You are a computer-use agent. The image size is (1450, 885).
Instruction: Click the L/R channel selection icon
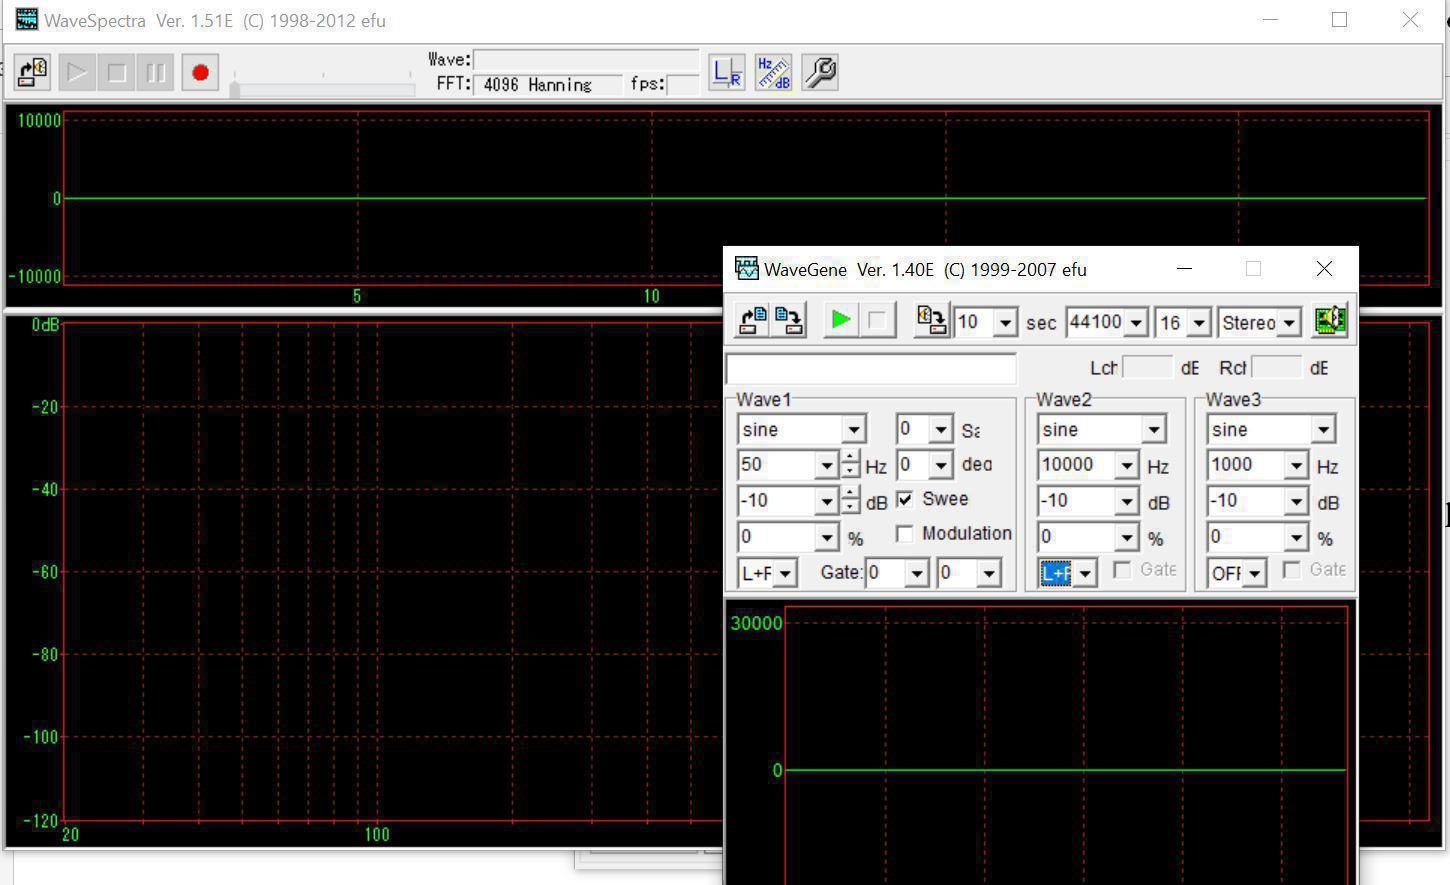(x=726, y=73)
